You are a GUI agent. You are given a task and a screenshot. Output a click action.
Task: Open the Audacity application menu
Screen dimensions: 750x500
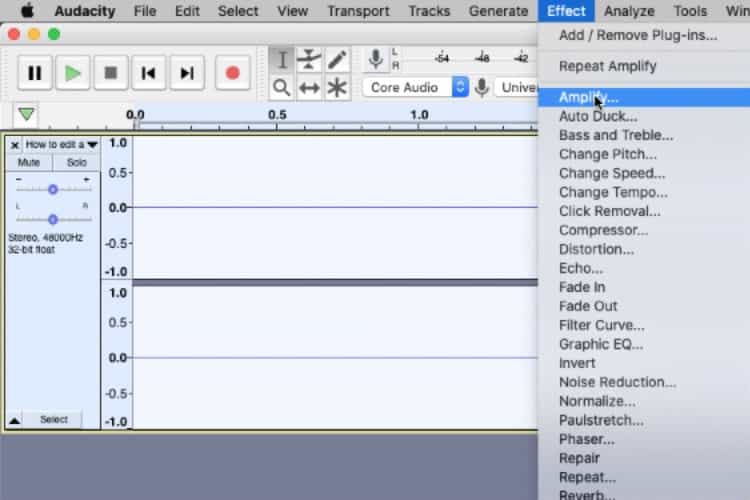[85, 11]
